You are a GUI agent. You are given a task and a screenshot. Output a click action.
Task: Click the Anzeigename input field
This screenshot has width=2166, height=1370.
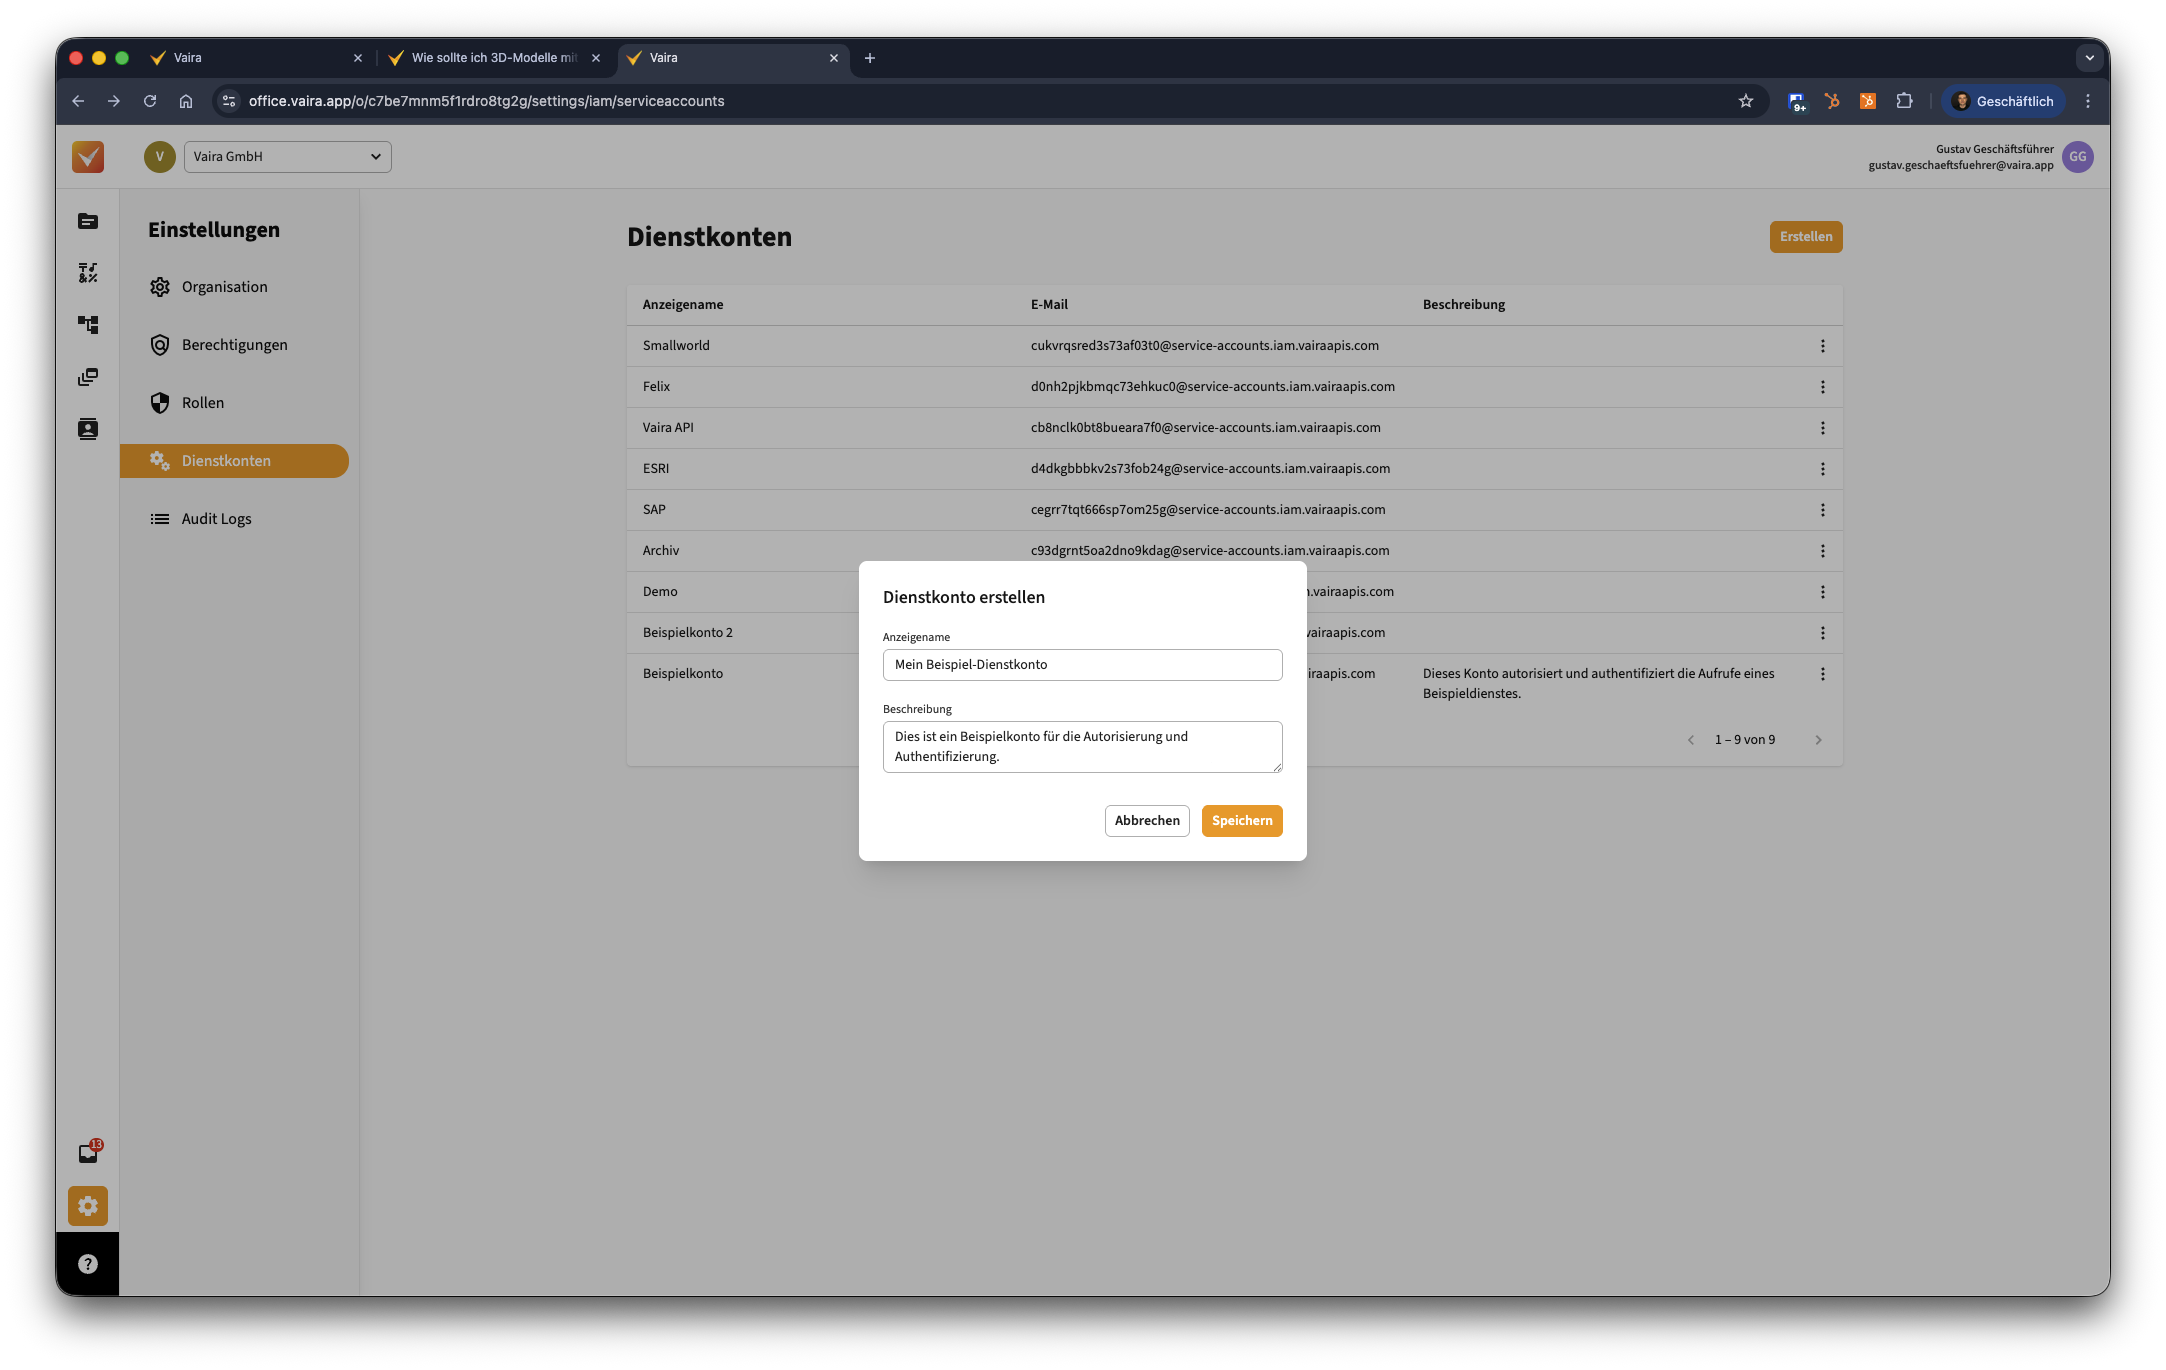click(1082, 665)
